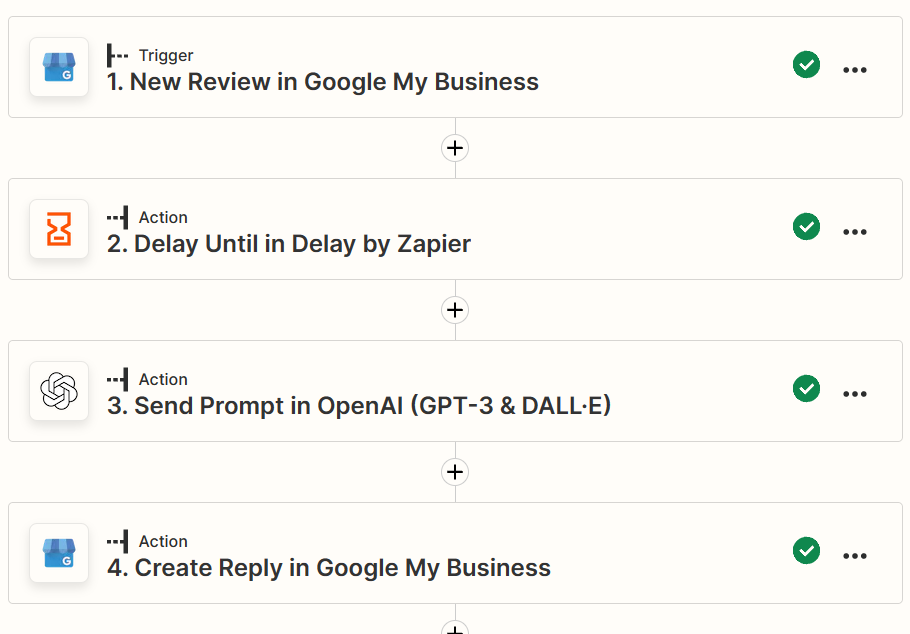Screen dimensions: 910x634
Task: Click the Google My Business icon on step 4
Action: [59, 554]
